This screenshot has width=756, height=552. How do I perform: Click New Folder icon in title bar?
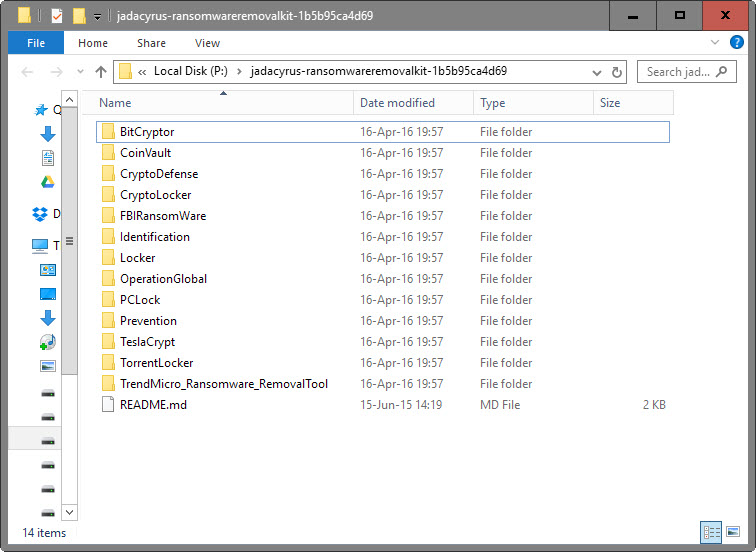(79, 15)
